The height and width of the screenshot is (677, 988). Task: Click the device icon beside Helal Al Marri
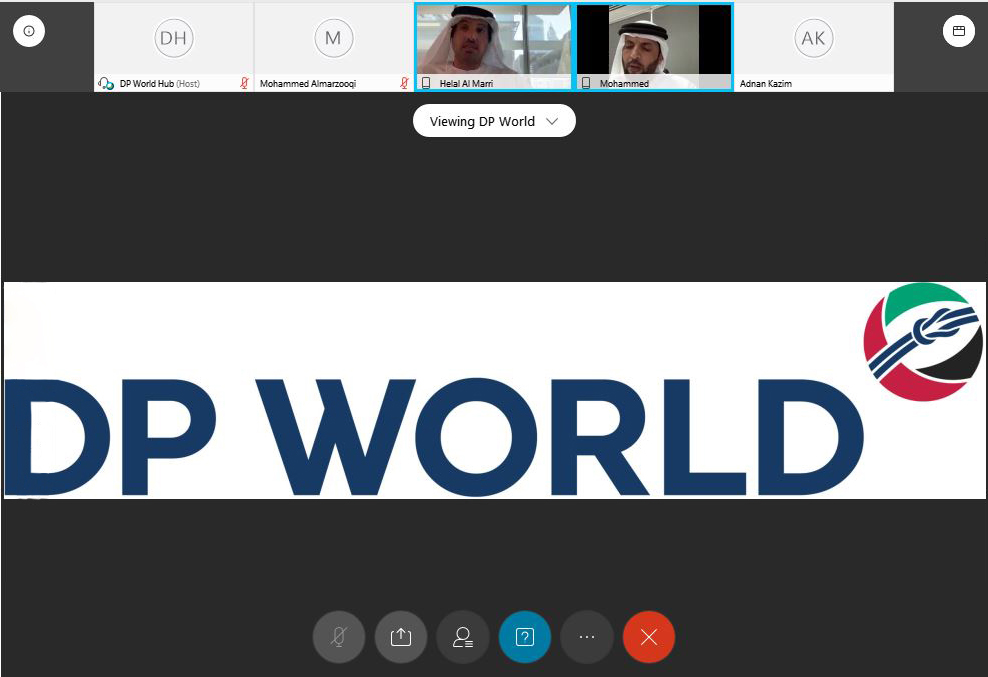point(427,84)
